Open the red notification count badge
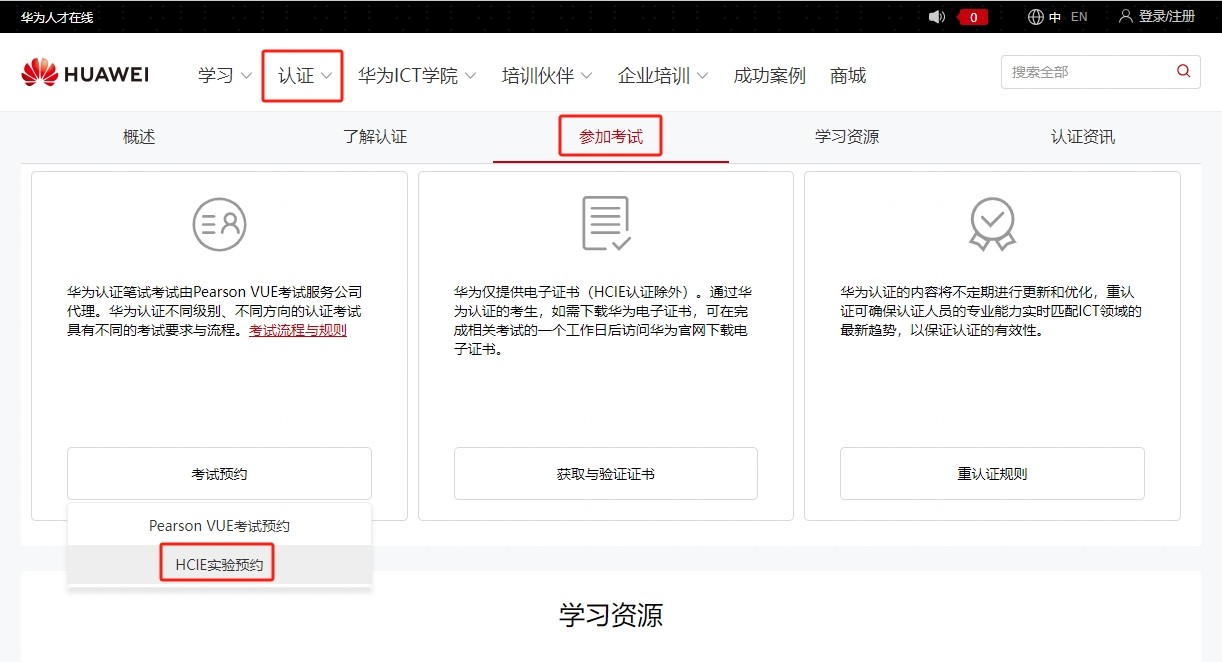The height and width of the screenshot is (662, 1222). point(973,17)
